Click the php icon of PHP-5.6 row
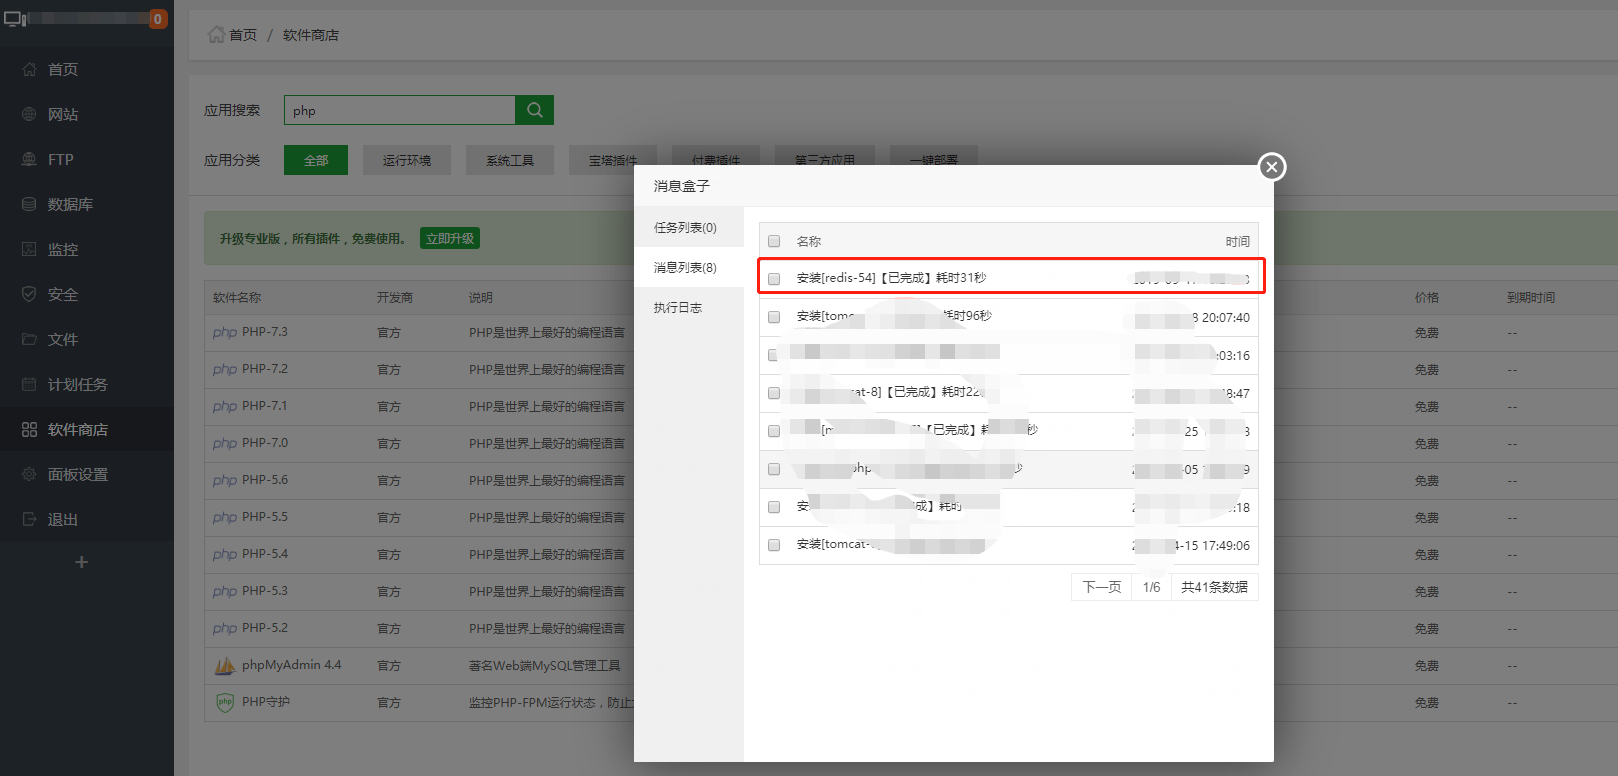Image resolution: width=1618 pixels, height=776 pixels. click(x=225, y=480)
